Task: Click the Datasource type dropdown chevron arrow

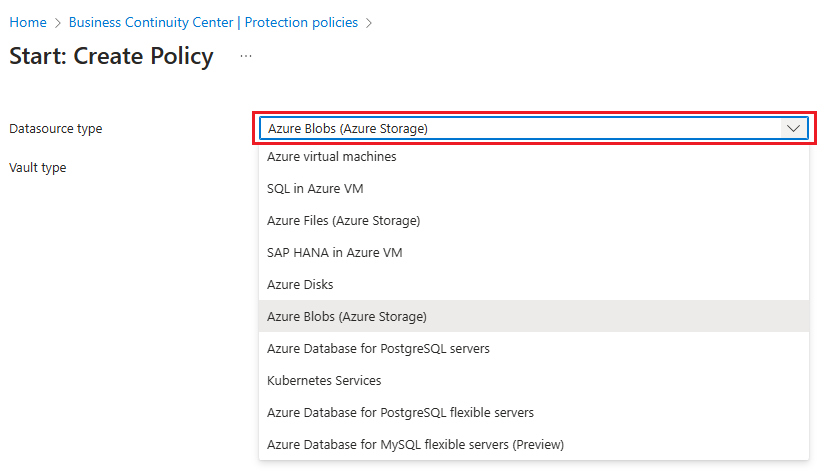Action: [793, 129]
